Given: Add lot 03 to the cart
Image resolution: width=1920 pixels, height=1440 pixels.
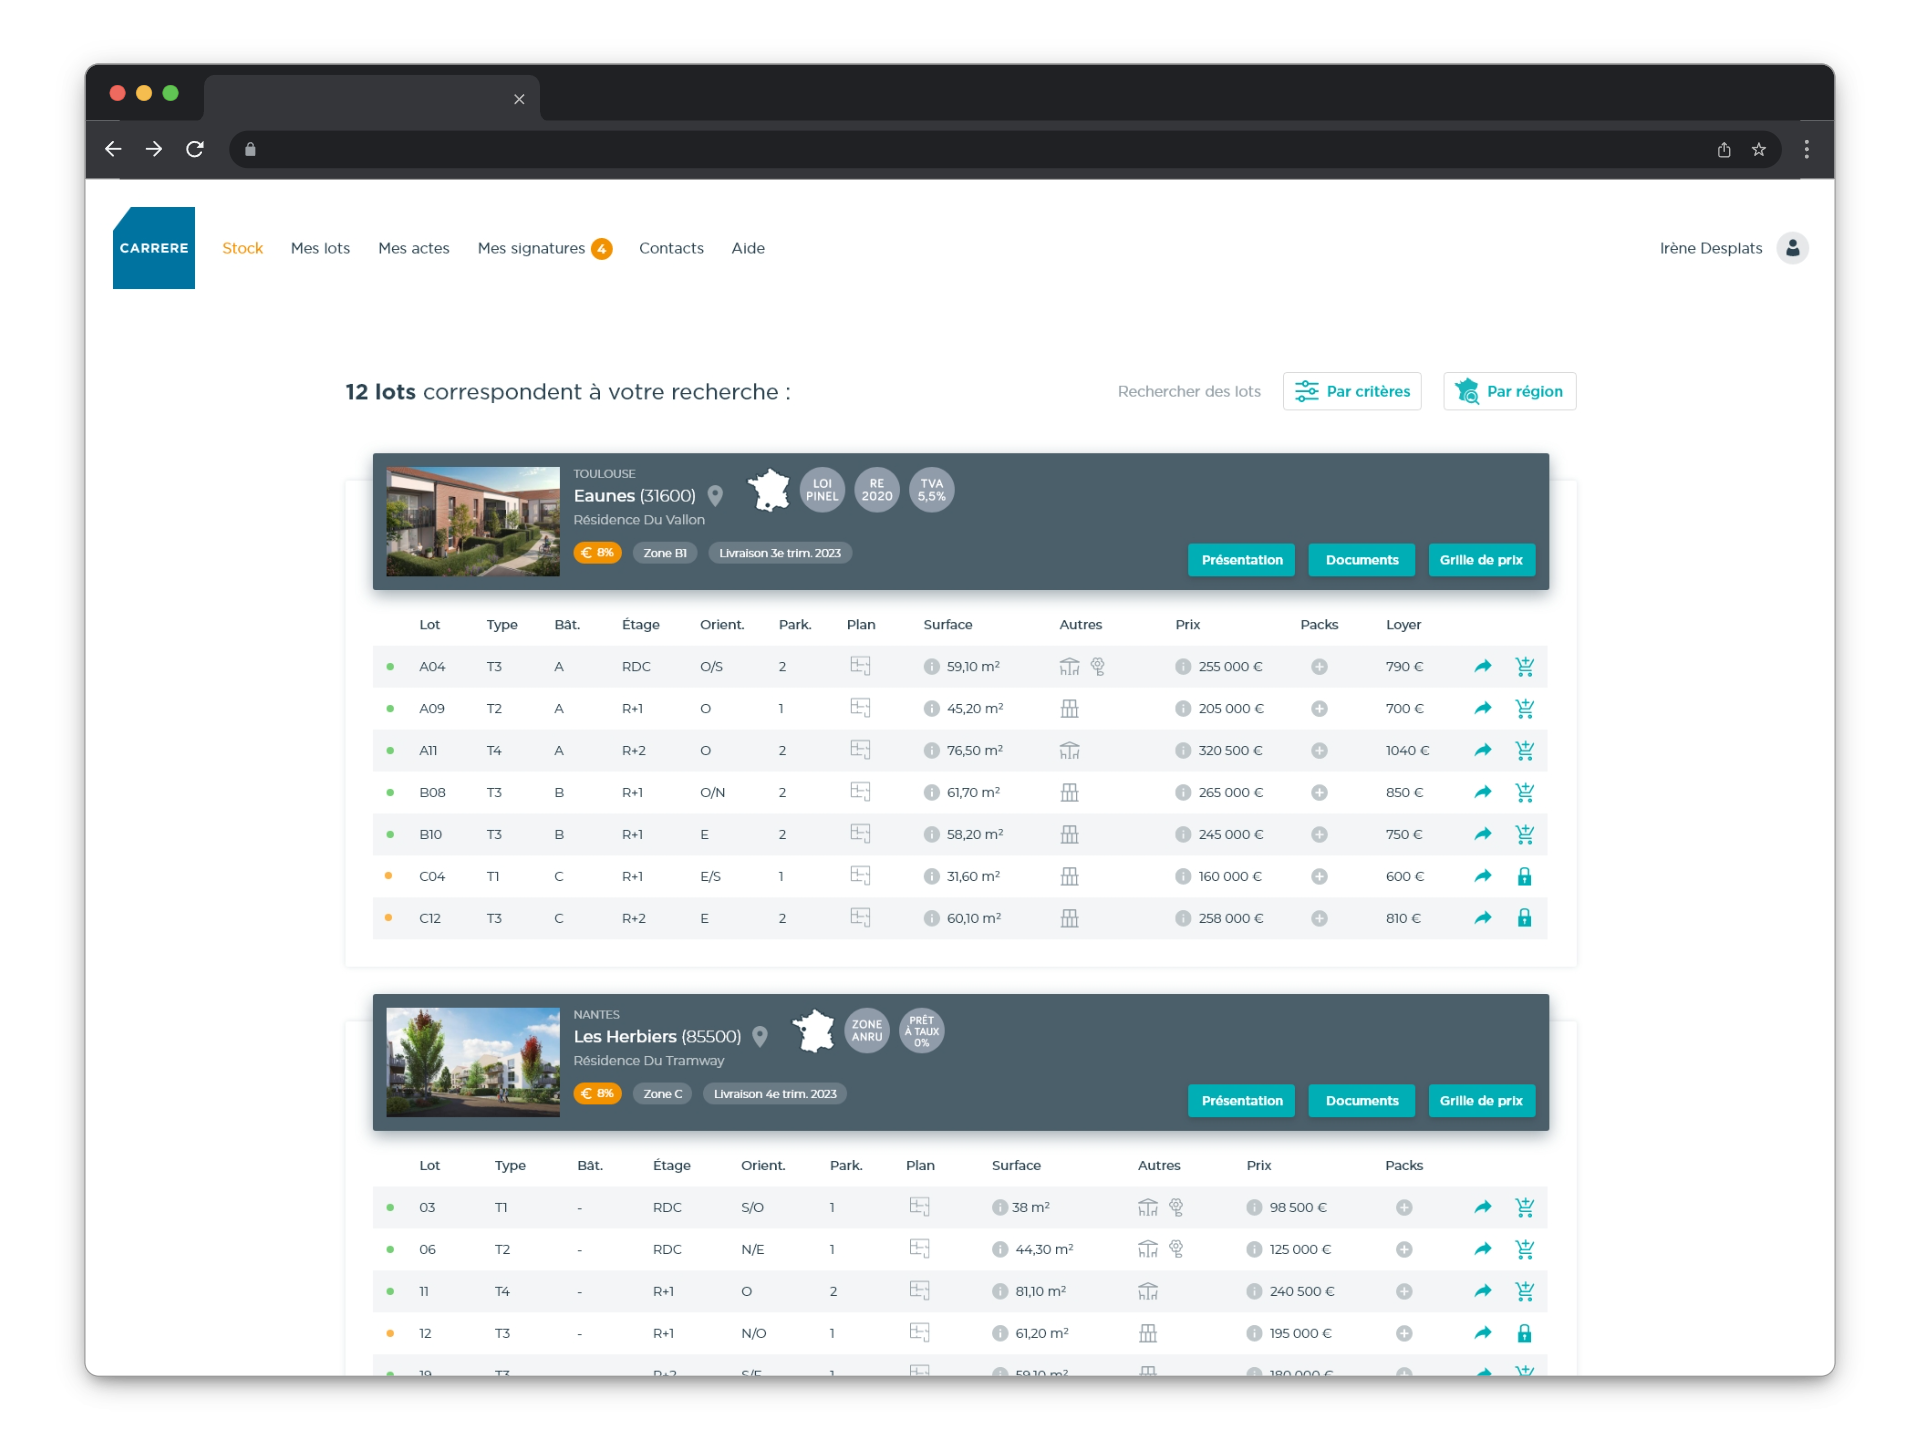Looking at the screenshot, I should (x=1524, y=1207).
